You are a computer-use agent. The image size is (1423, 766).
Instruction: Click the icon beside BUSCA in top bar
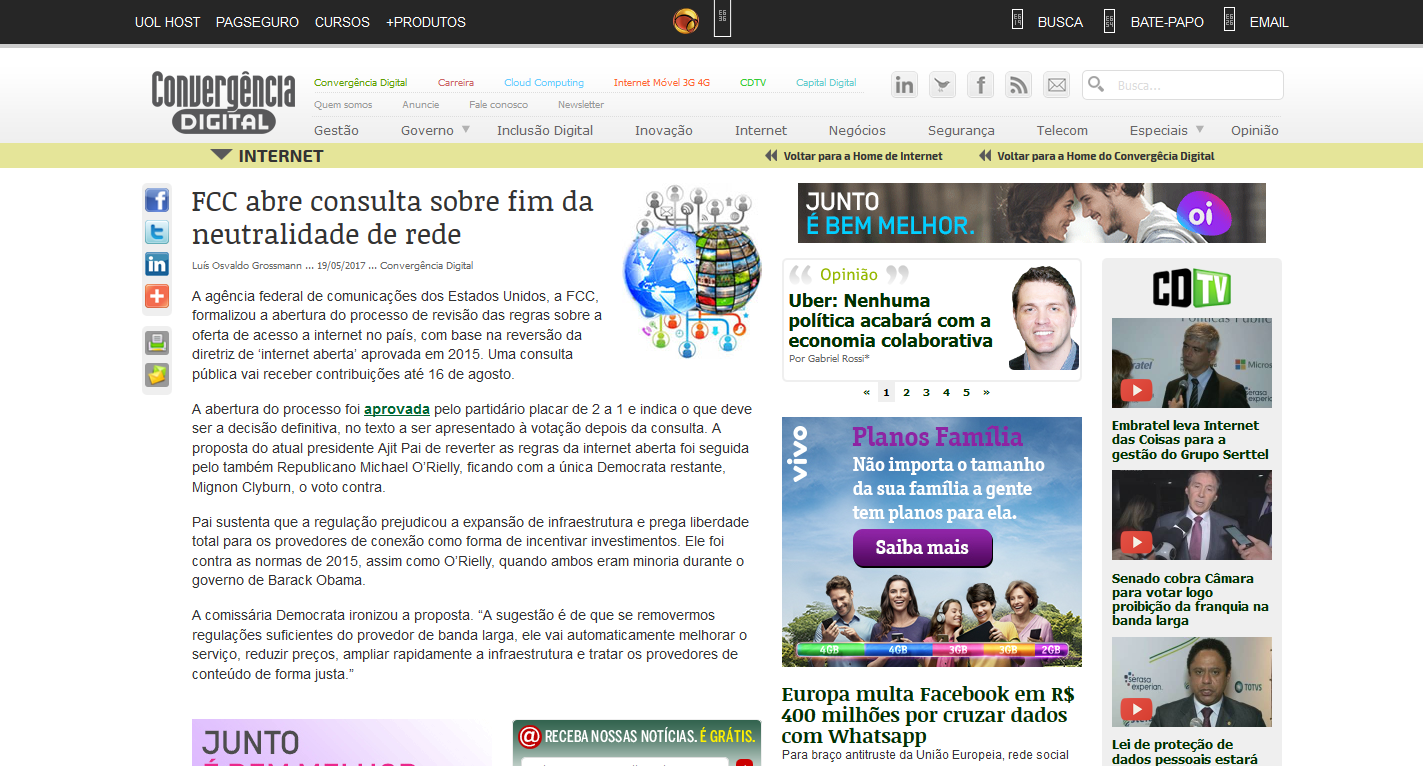[x=1017, y=20]
